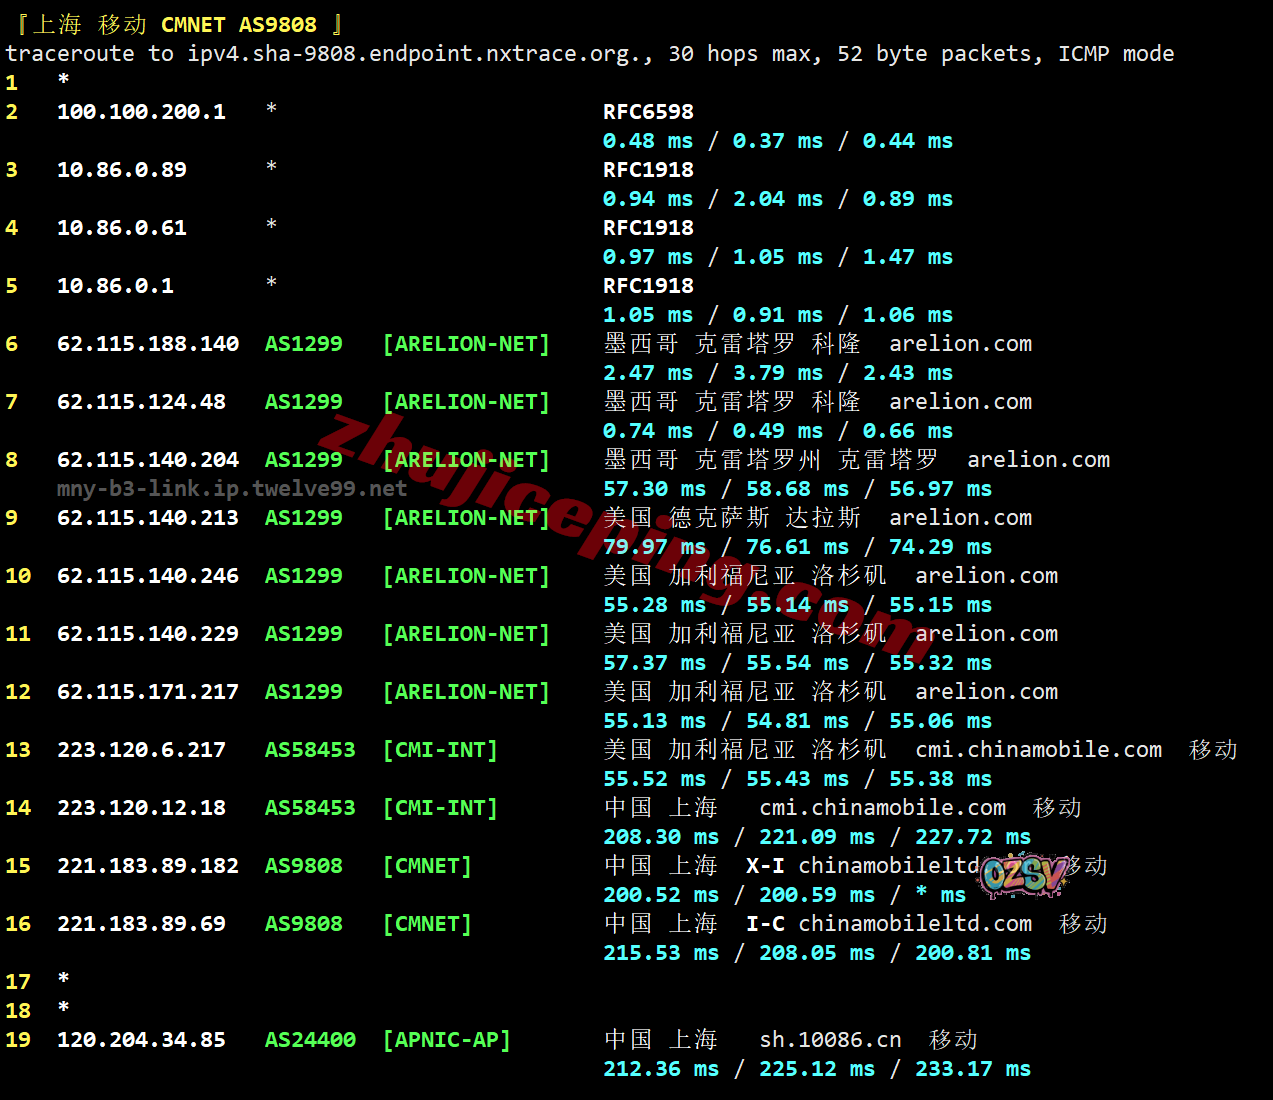Click the OZSY watermark logo

(1023, 875)
